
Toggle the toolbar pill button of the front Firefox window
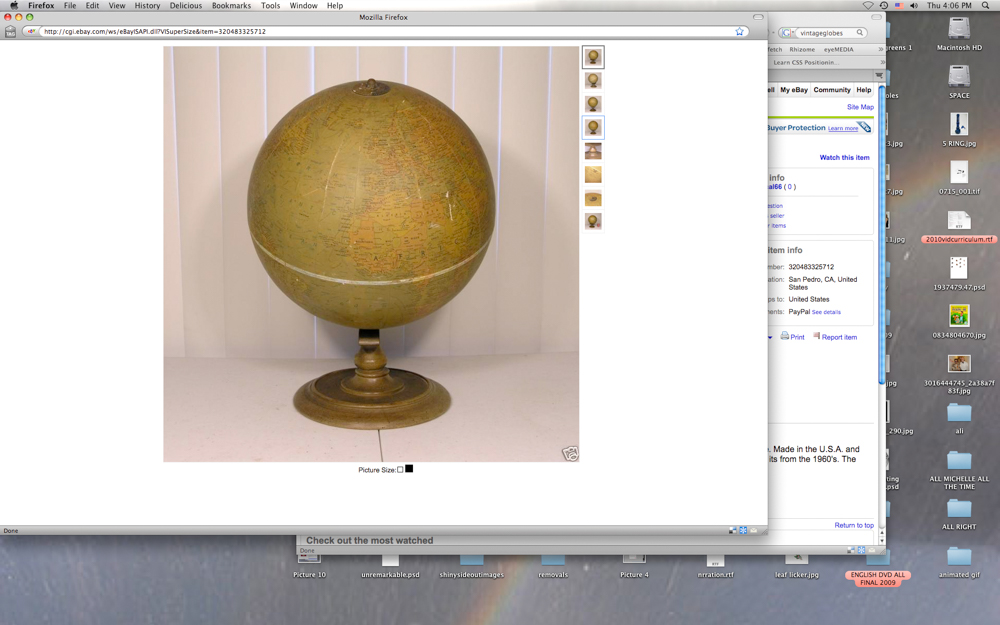(x=758, y=17)
